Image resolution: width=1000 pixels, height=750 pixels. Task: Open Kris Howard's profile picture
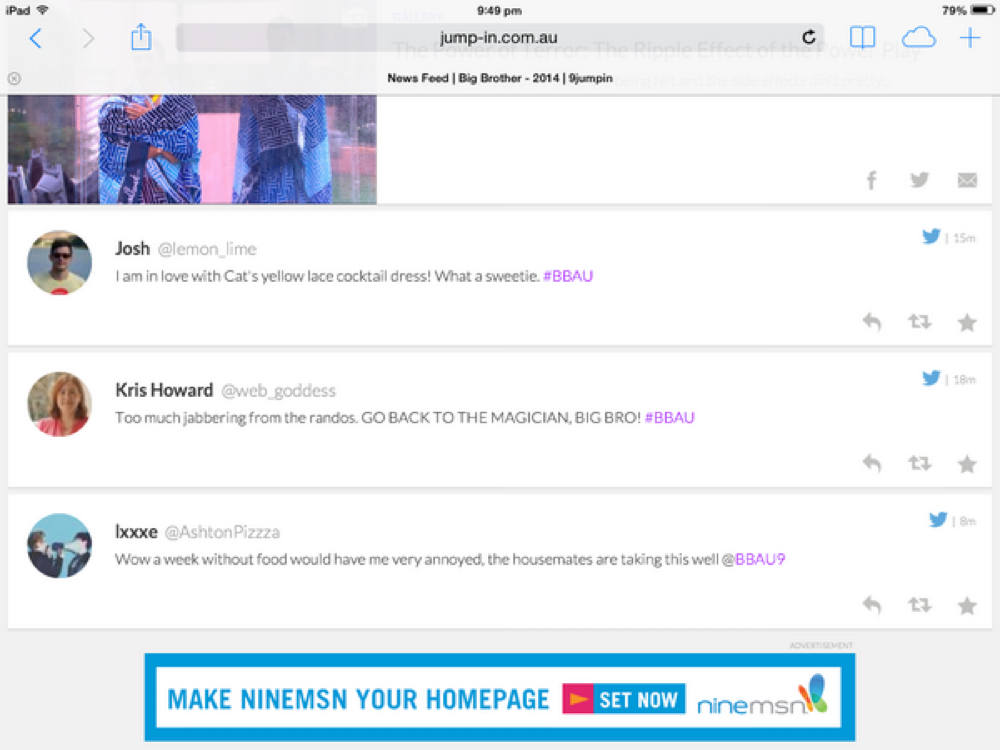tap(59, 404)
